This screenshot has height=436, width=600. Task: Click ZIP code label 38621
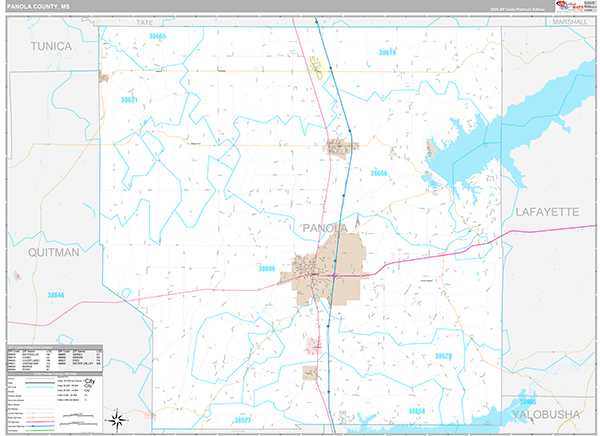pyautogui.click(x=129, y=100)
